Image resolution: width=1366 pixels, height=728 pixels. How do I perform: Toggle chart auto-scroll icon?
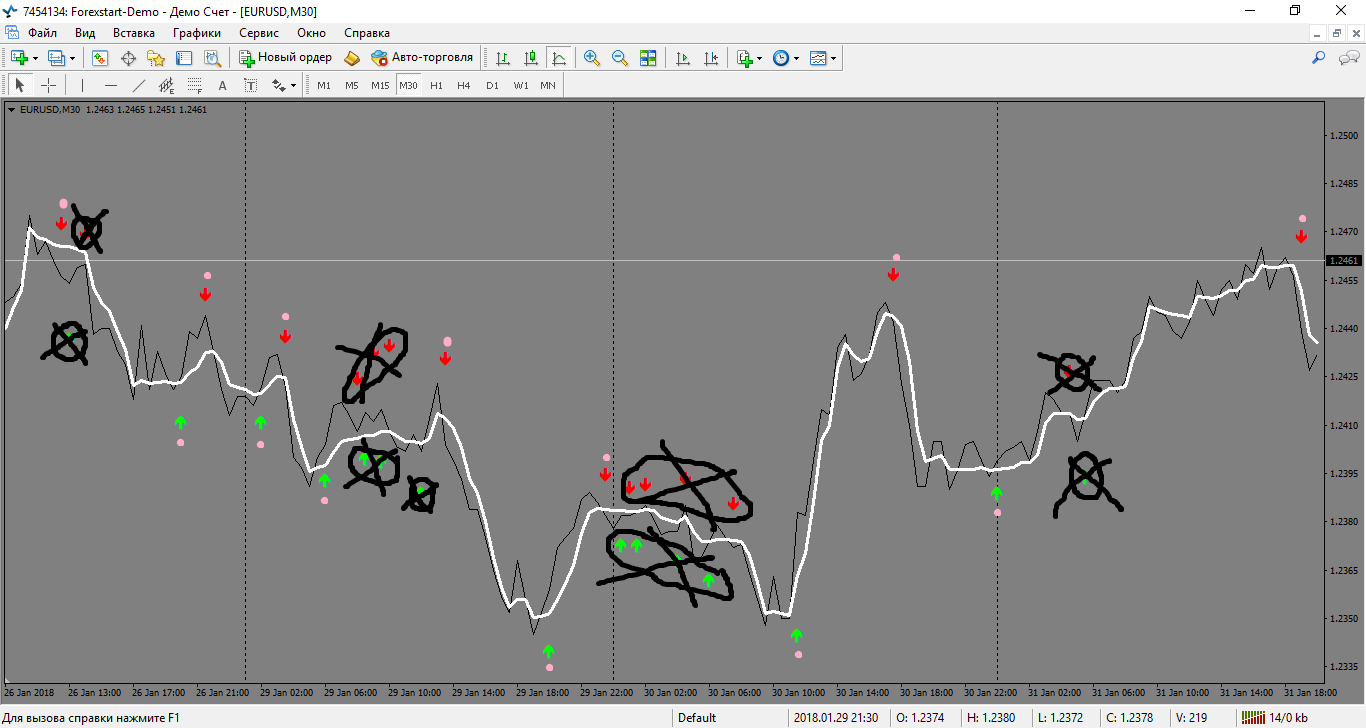(683, 58)
